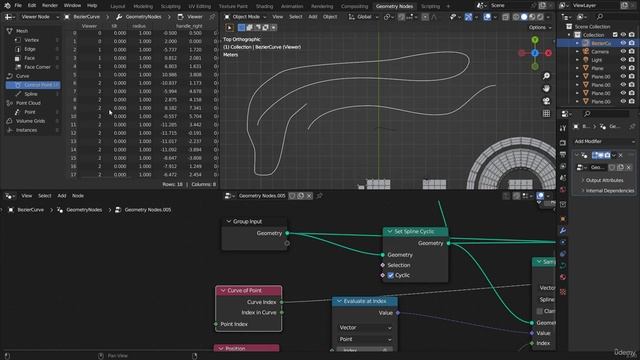The image size is (640, 360).
Task: Click the zoom magnifier icon in the viewport
Action: click(546, 76)
